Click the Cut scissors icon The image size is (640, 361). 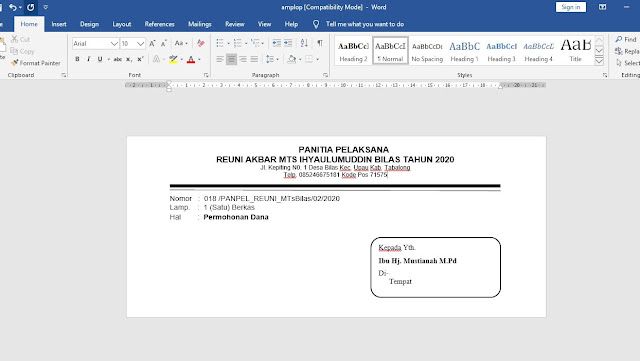[x=15, y=39]
